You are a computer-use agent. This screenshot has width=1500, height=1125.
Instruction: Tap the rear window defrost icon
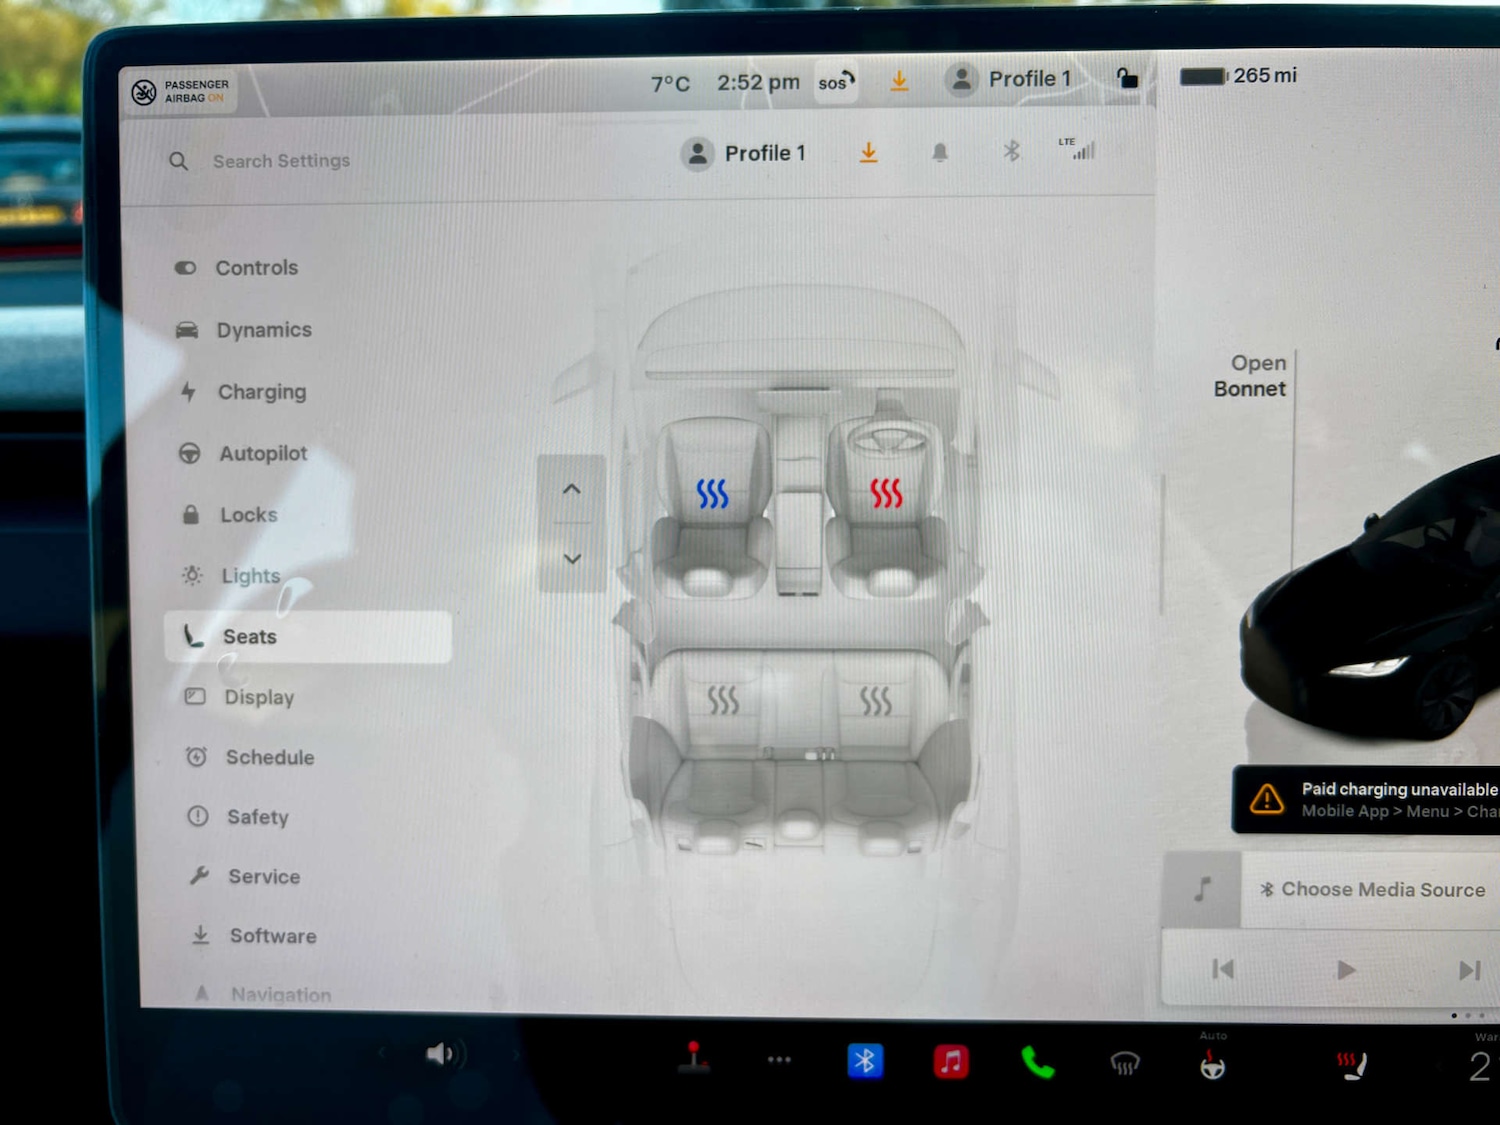click(1125, 1063)
